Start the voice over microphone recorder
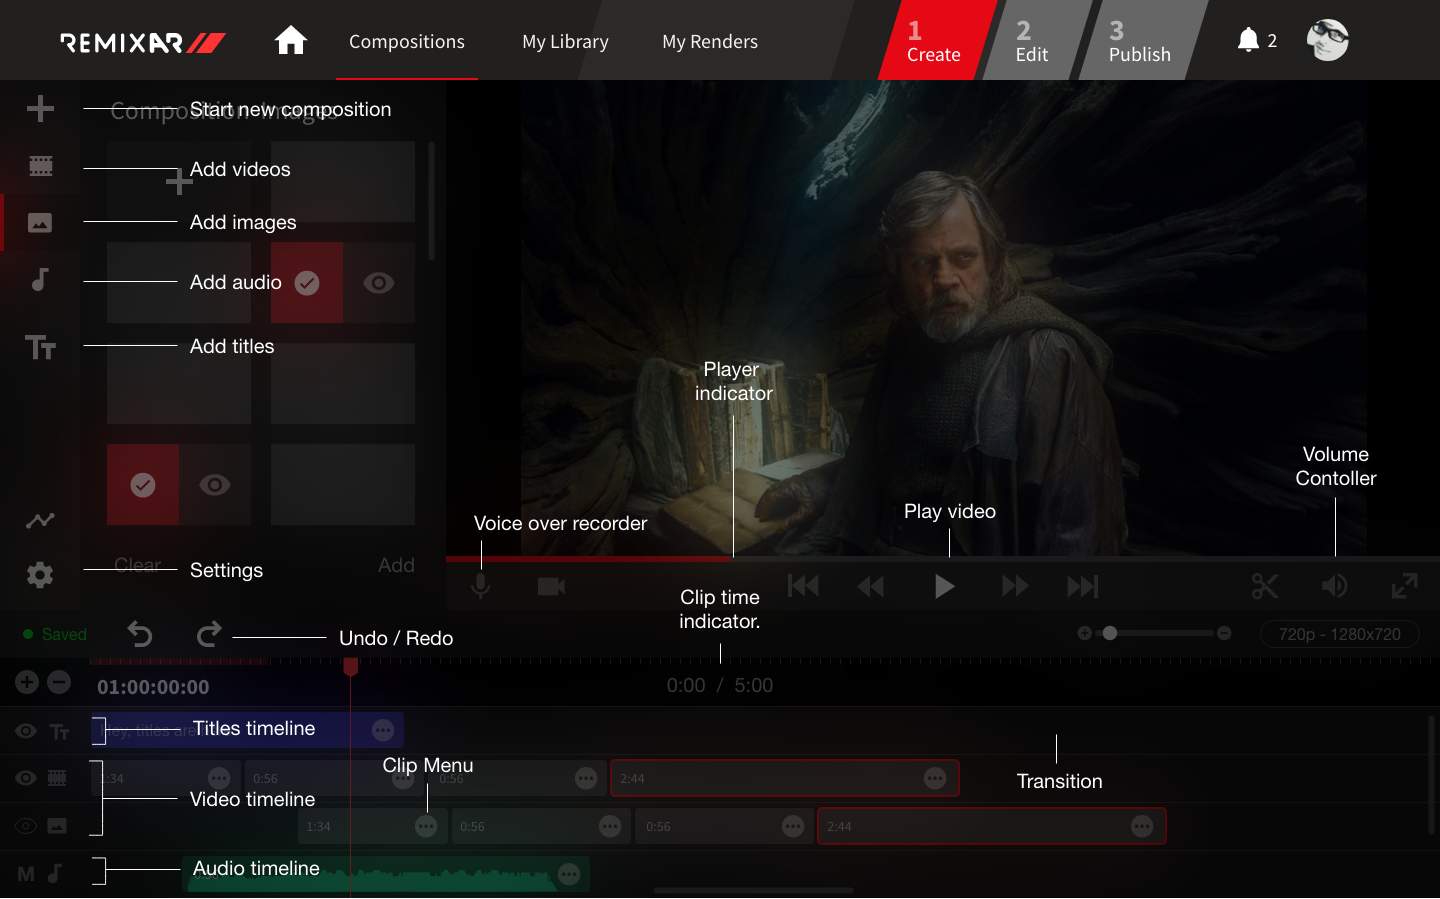The width and height of the screenshot is (1440, 899). (481, 586)
